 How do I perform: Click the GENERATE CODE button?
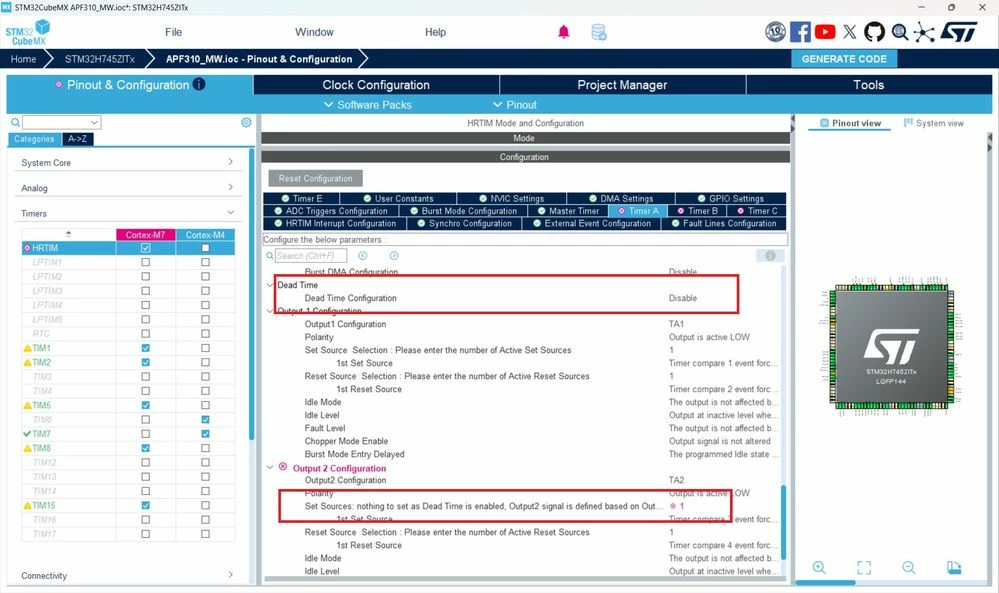pos(844,59)
